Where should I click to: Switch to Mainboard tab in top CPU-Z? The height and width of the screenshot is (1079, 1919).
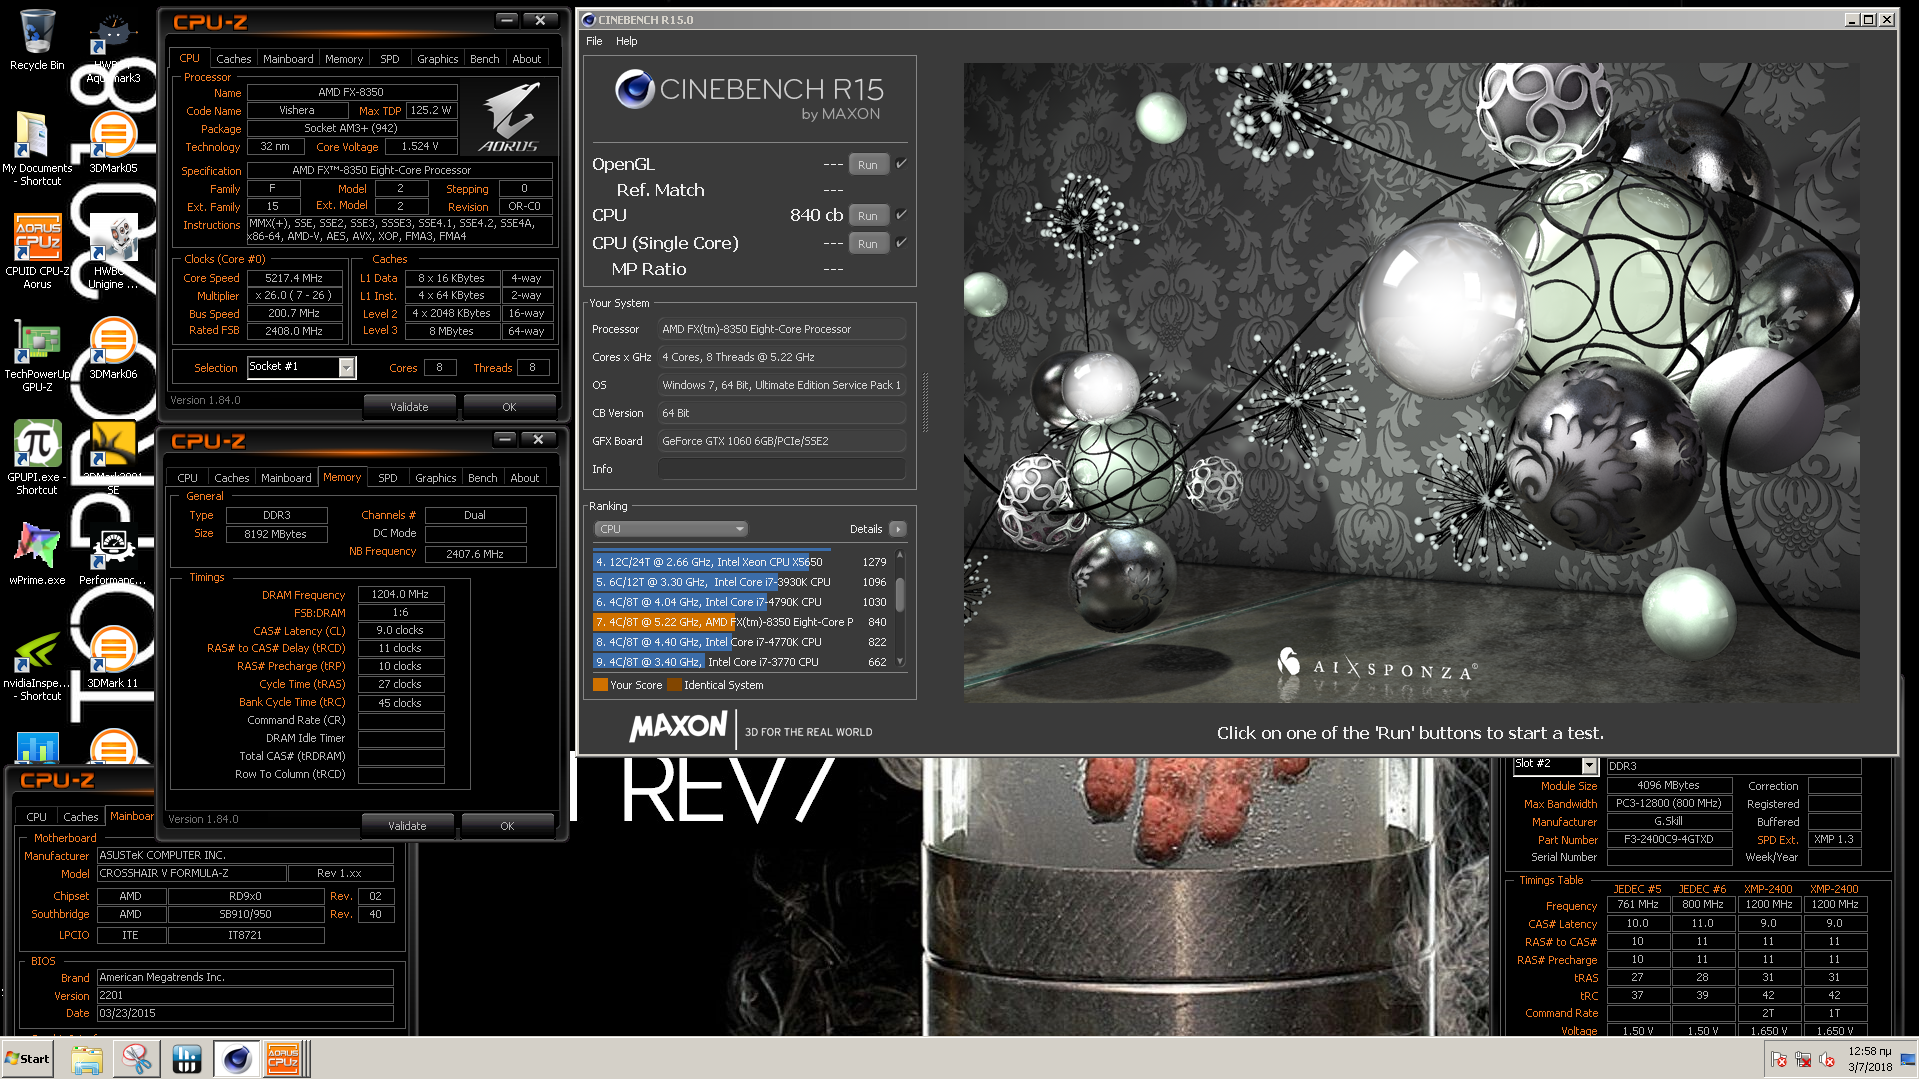(x=288, y=59)
